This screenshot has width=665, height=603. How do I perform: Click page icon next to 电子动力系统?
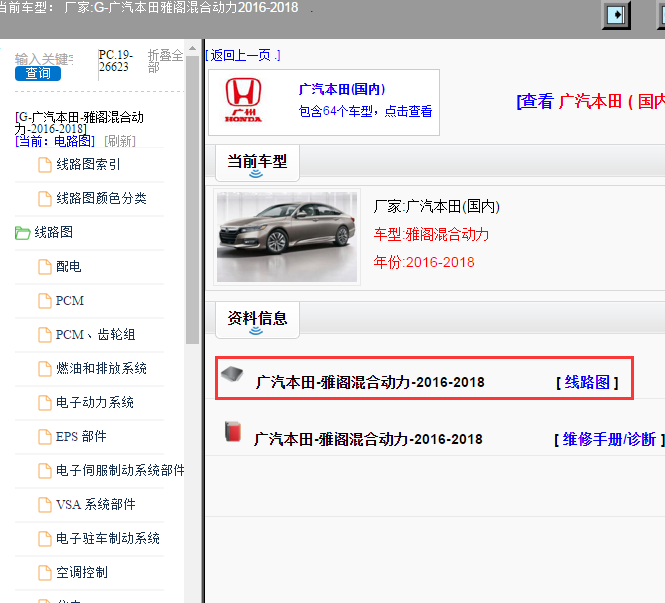tap(45, 403)
